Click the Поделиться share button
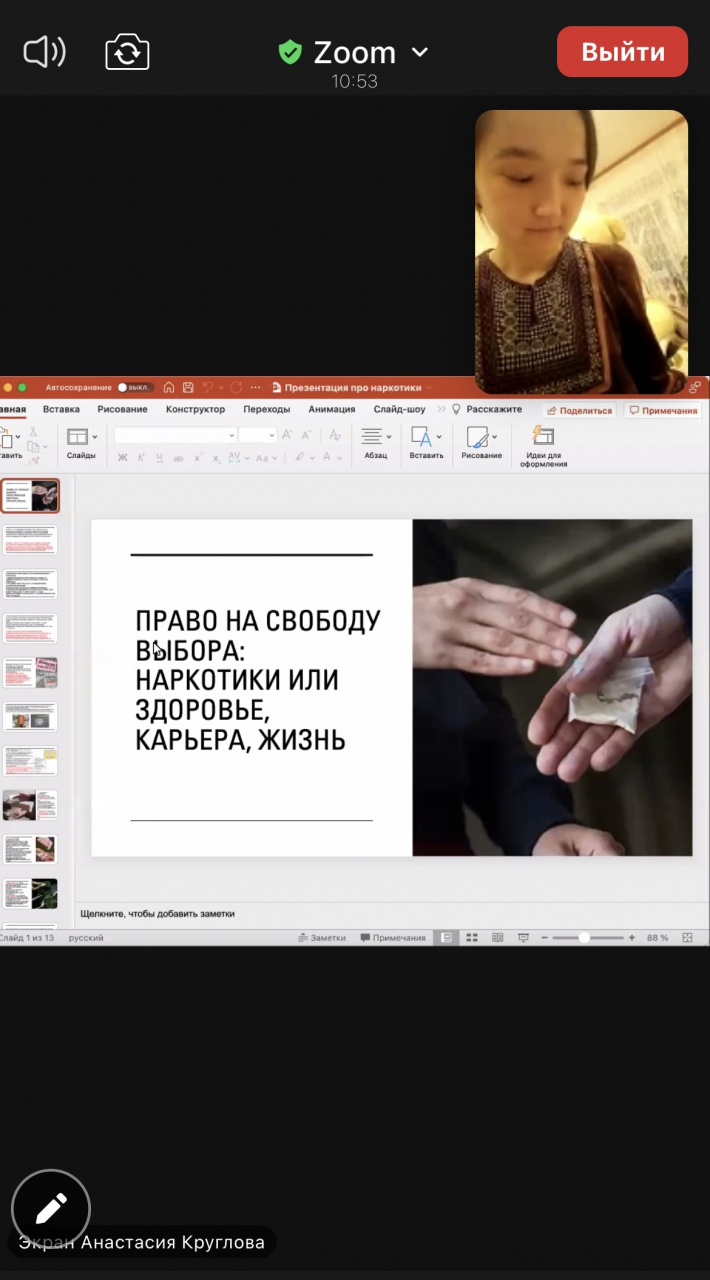 579,410
